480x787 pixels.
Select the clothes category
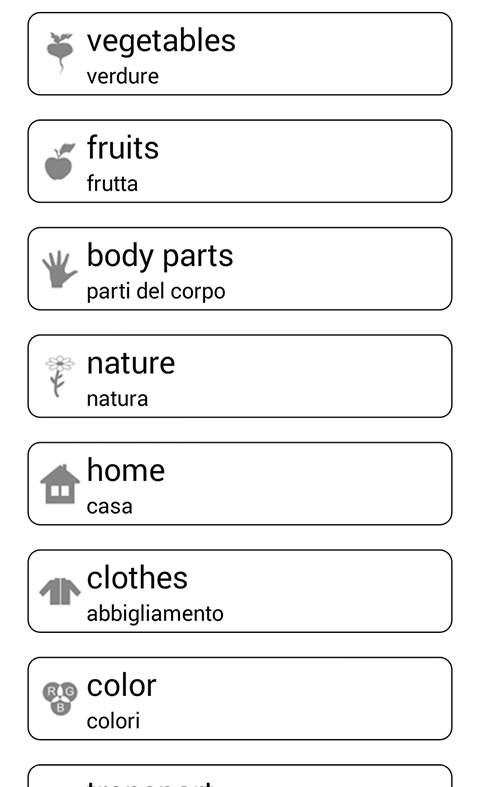240,591
